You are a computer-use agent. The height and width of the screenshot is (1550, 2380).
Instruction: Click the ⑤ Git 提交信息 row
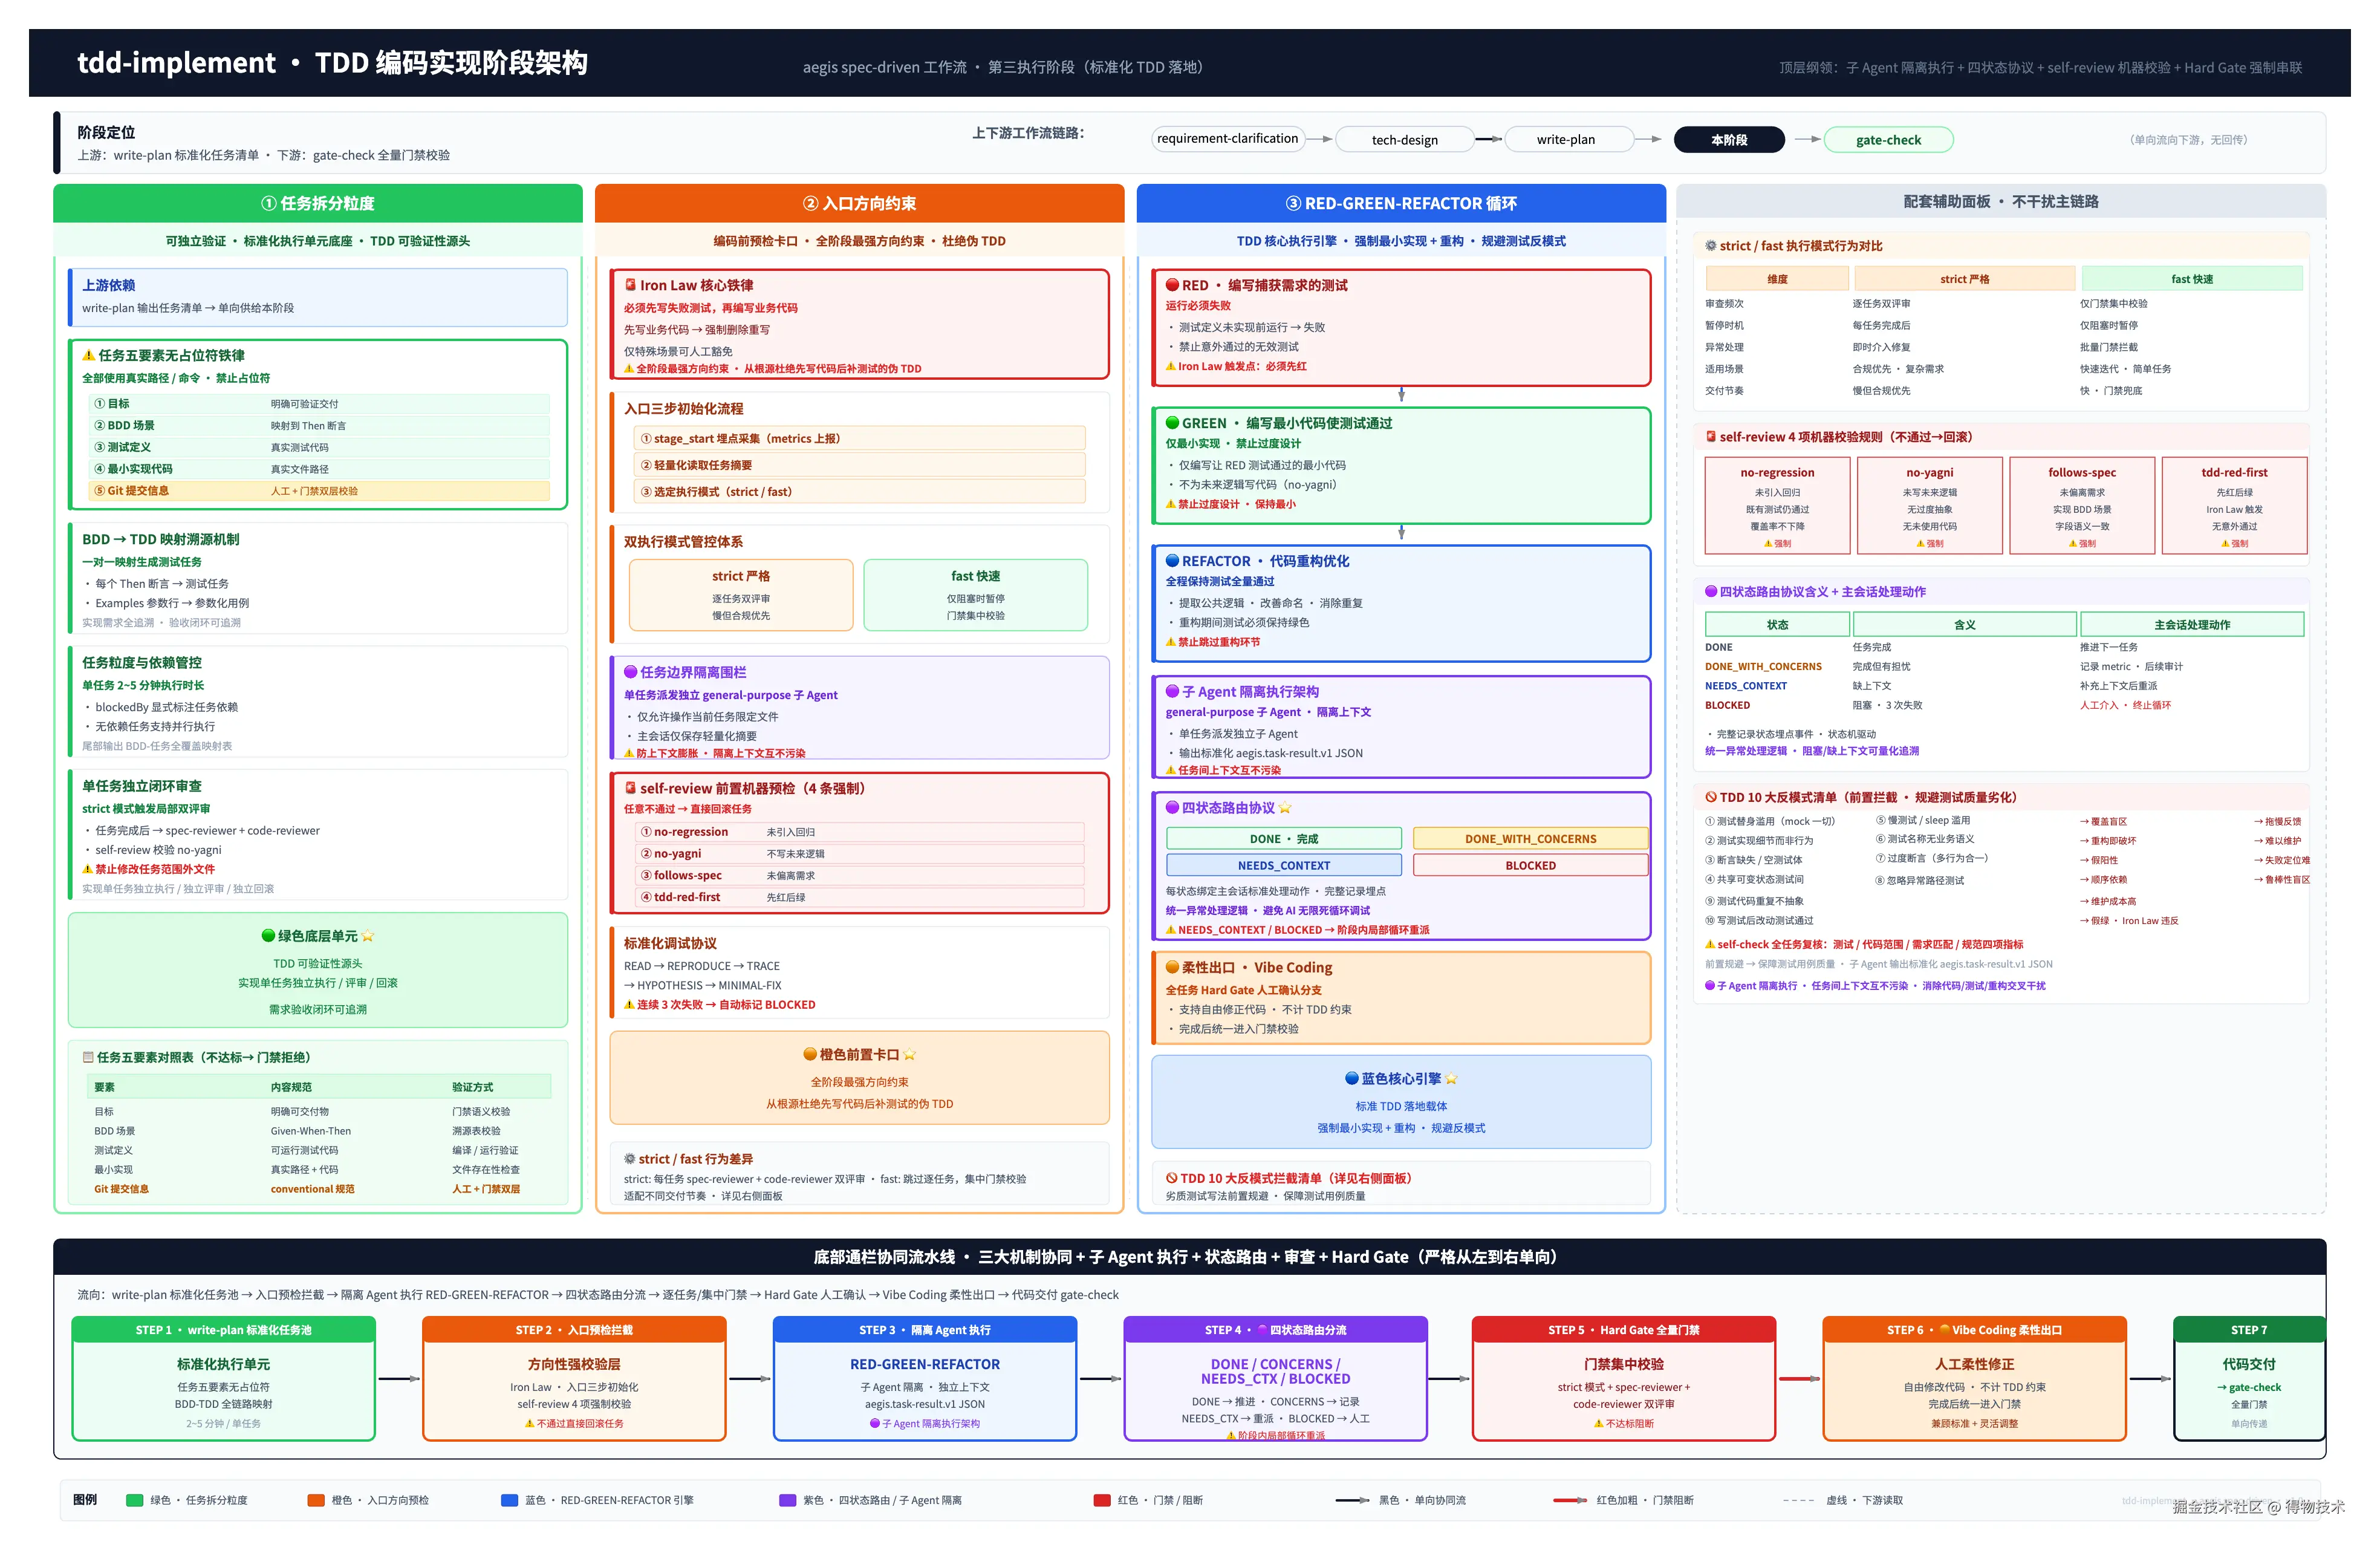click(319, 491)
